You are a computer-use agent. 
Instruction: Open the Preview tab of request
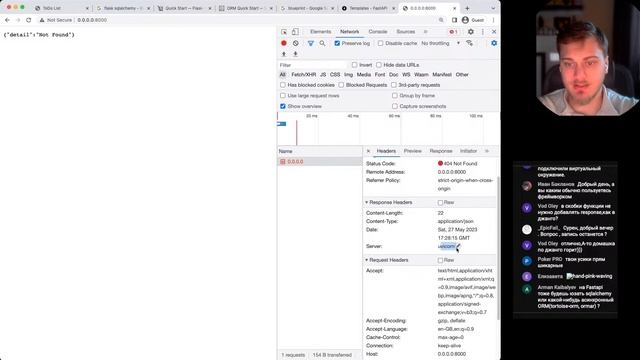(x=413, y=151)
